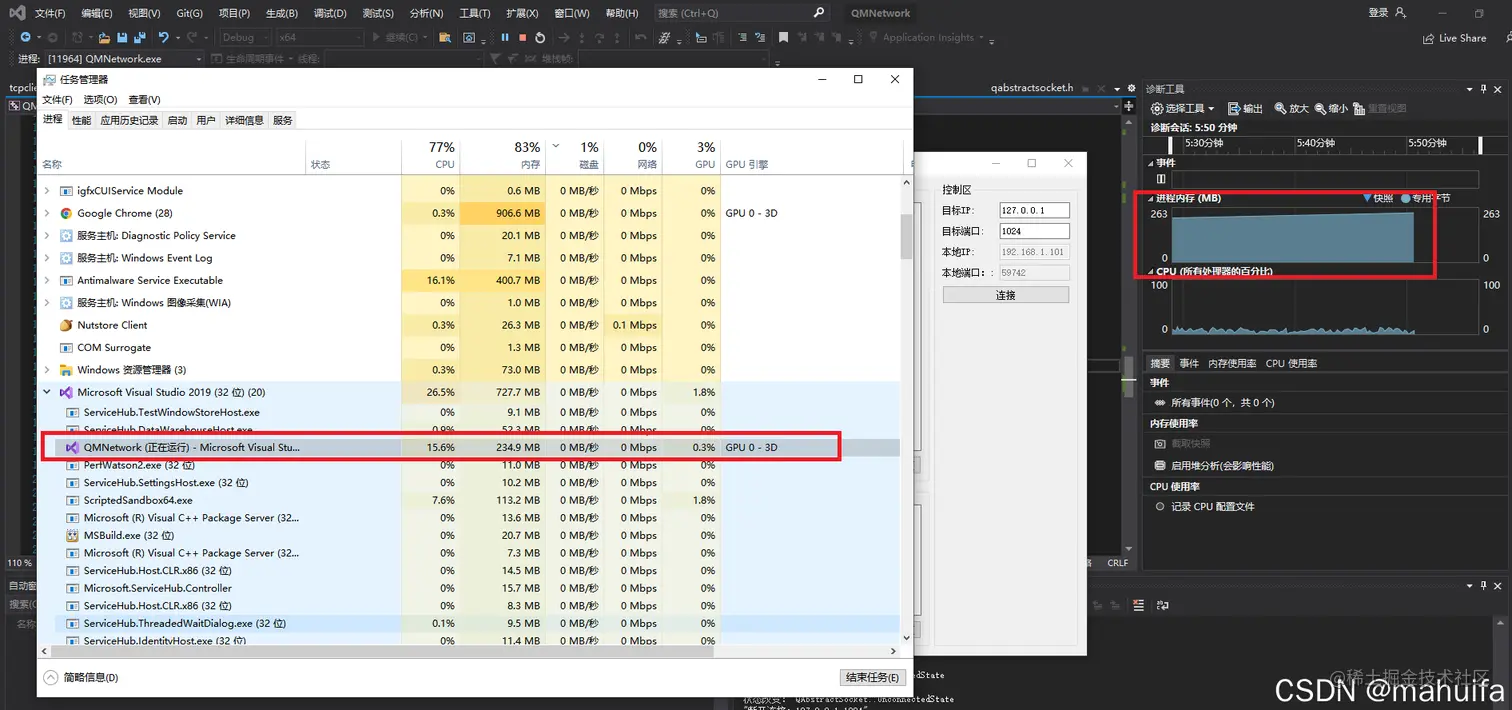Select the ScriptedSandbox64.exe process row
This screenshot has height=710, width=1512.
pos(468,500)
